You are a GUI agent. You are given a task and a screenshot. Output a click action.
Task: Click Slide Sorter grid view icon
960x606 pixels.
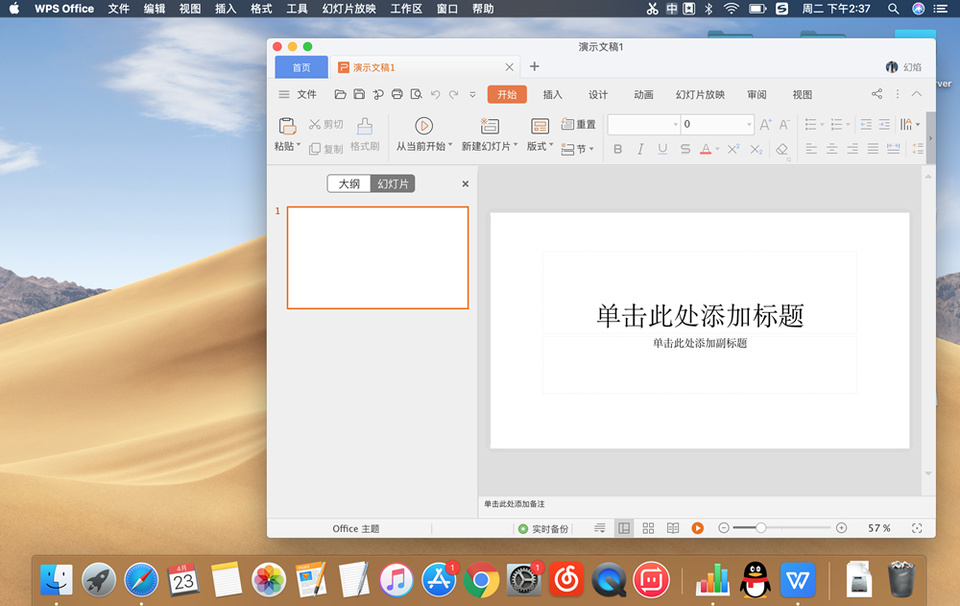click(648, 528)
